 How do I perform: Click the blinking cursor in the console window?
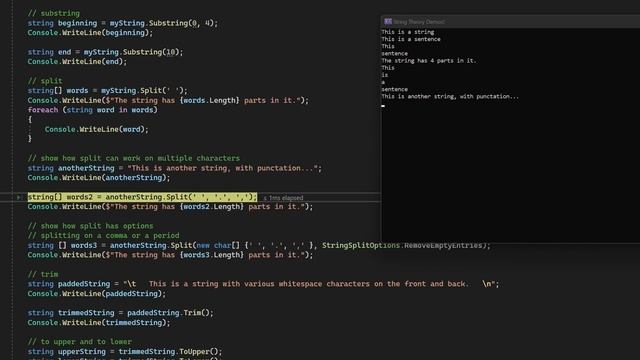point(383,106)
